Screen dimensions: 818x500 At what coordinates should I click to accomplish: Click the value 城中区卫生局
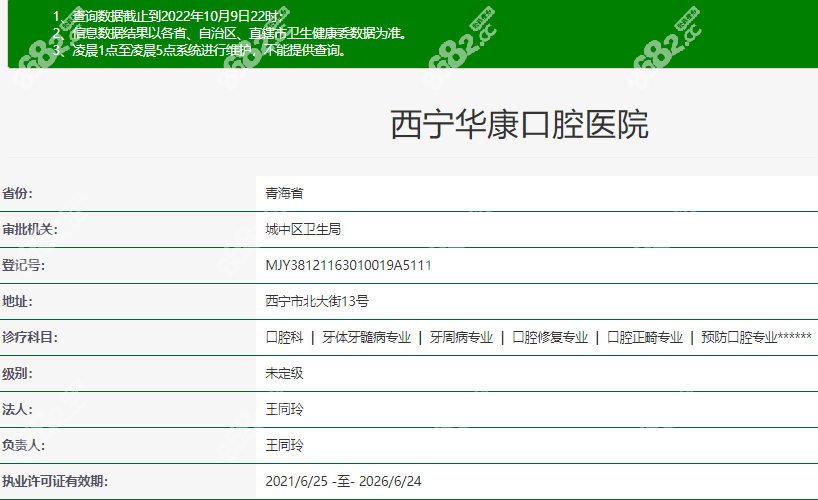(303, 229)
